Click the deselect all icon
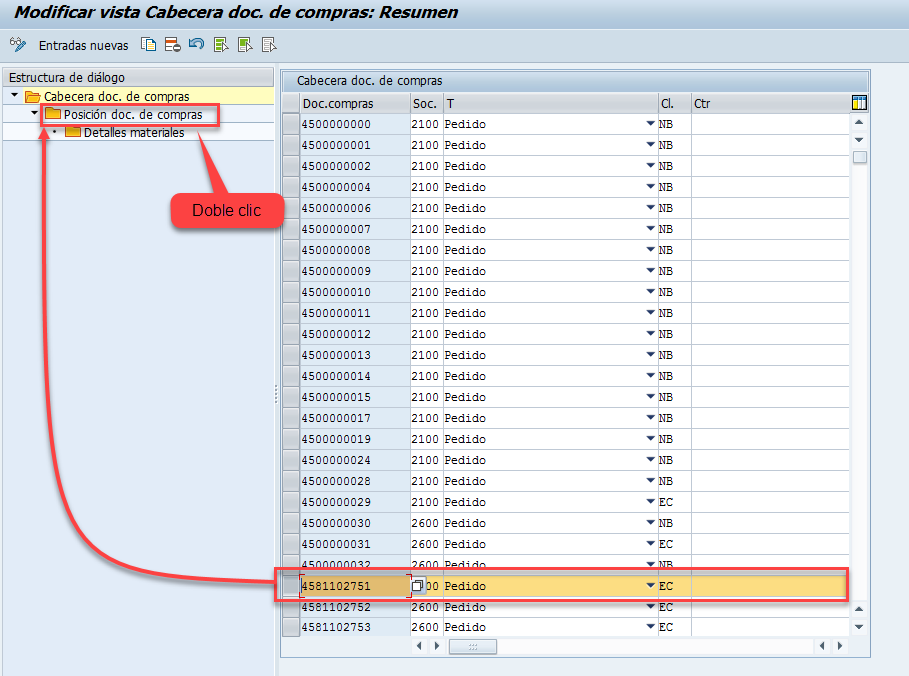 pos(269,45)
